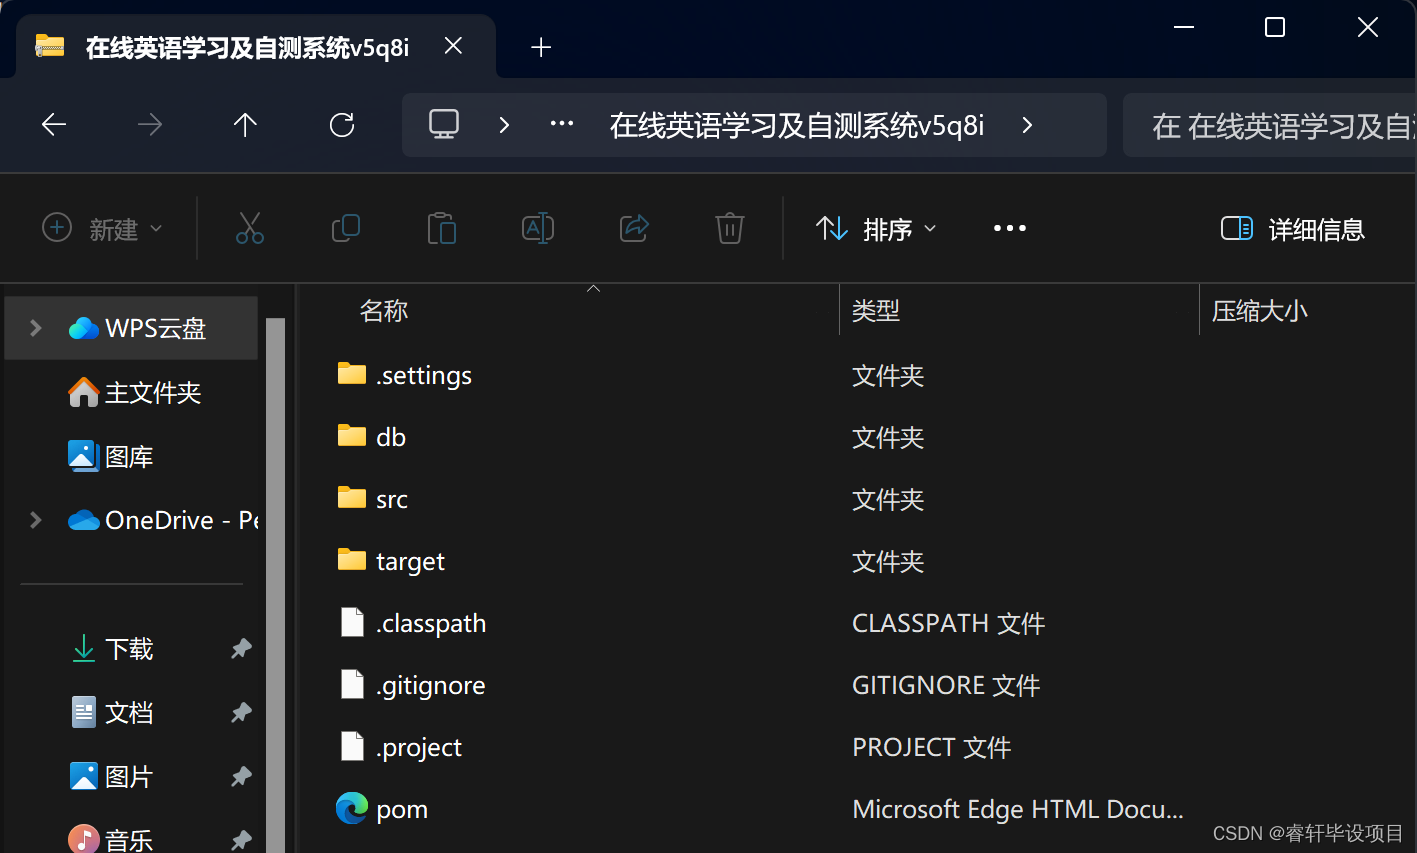Go back with the left arrow
The image size is (1417, 853).
point(54,125)
